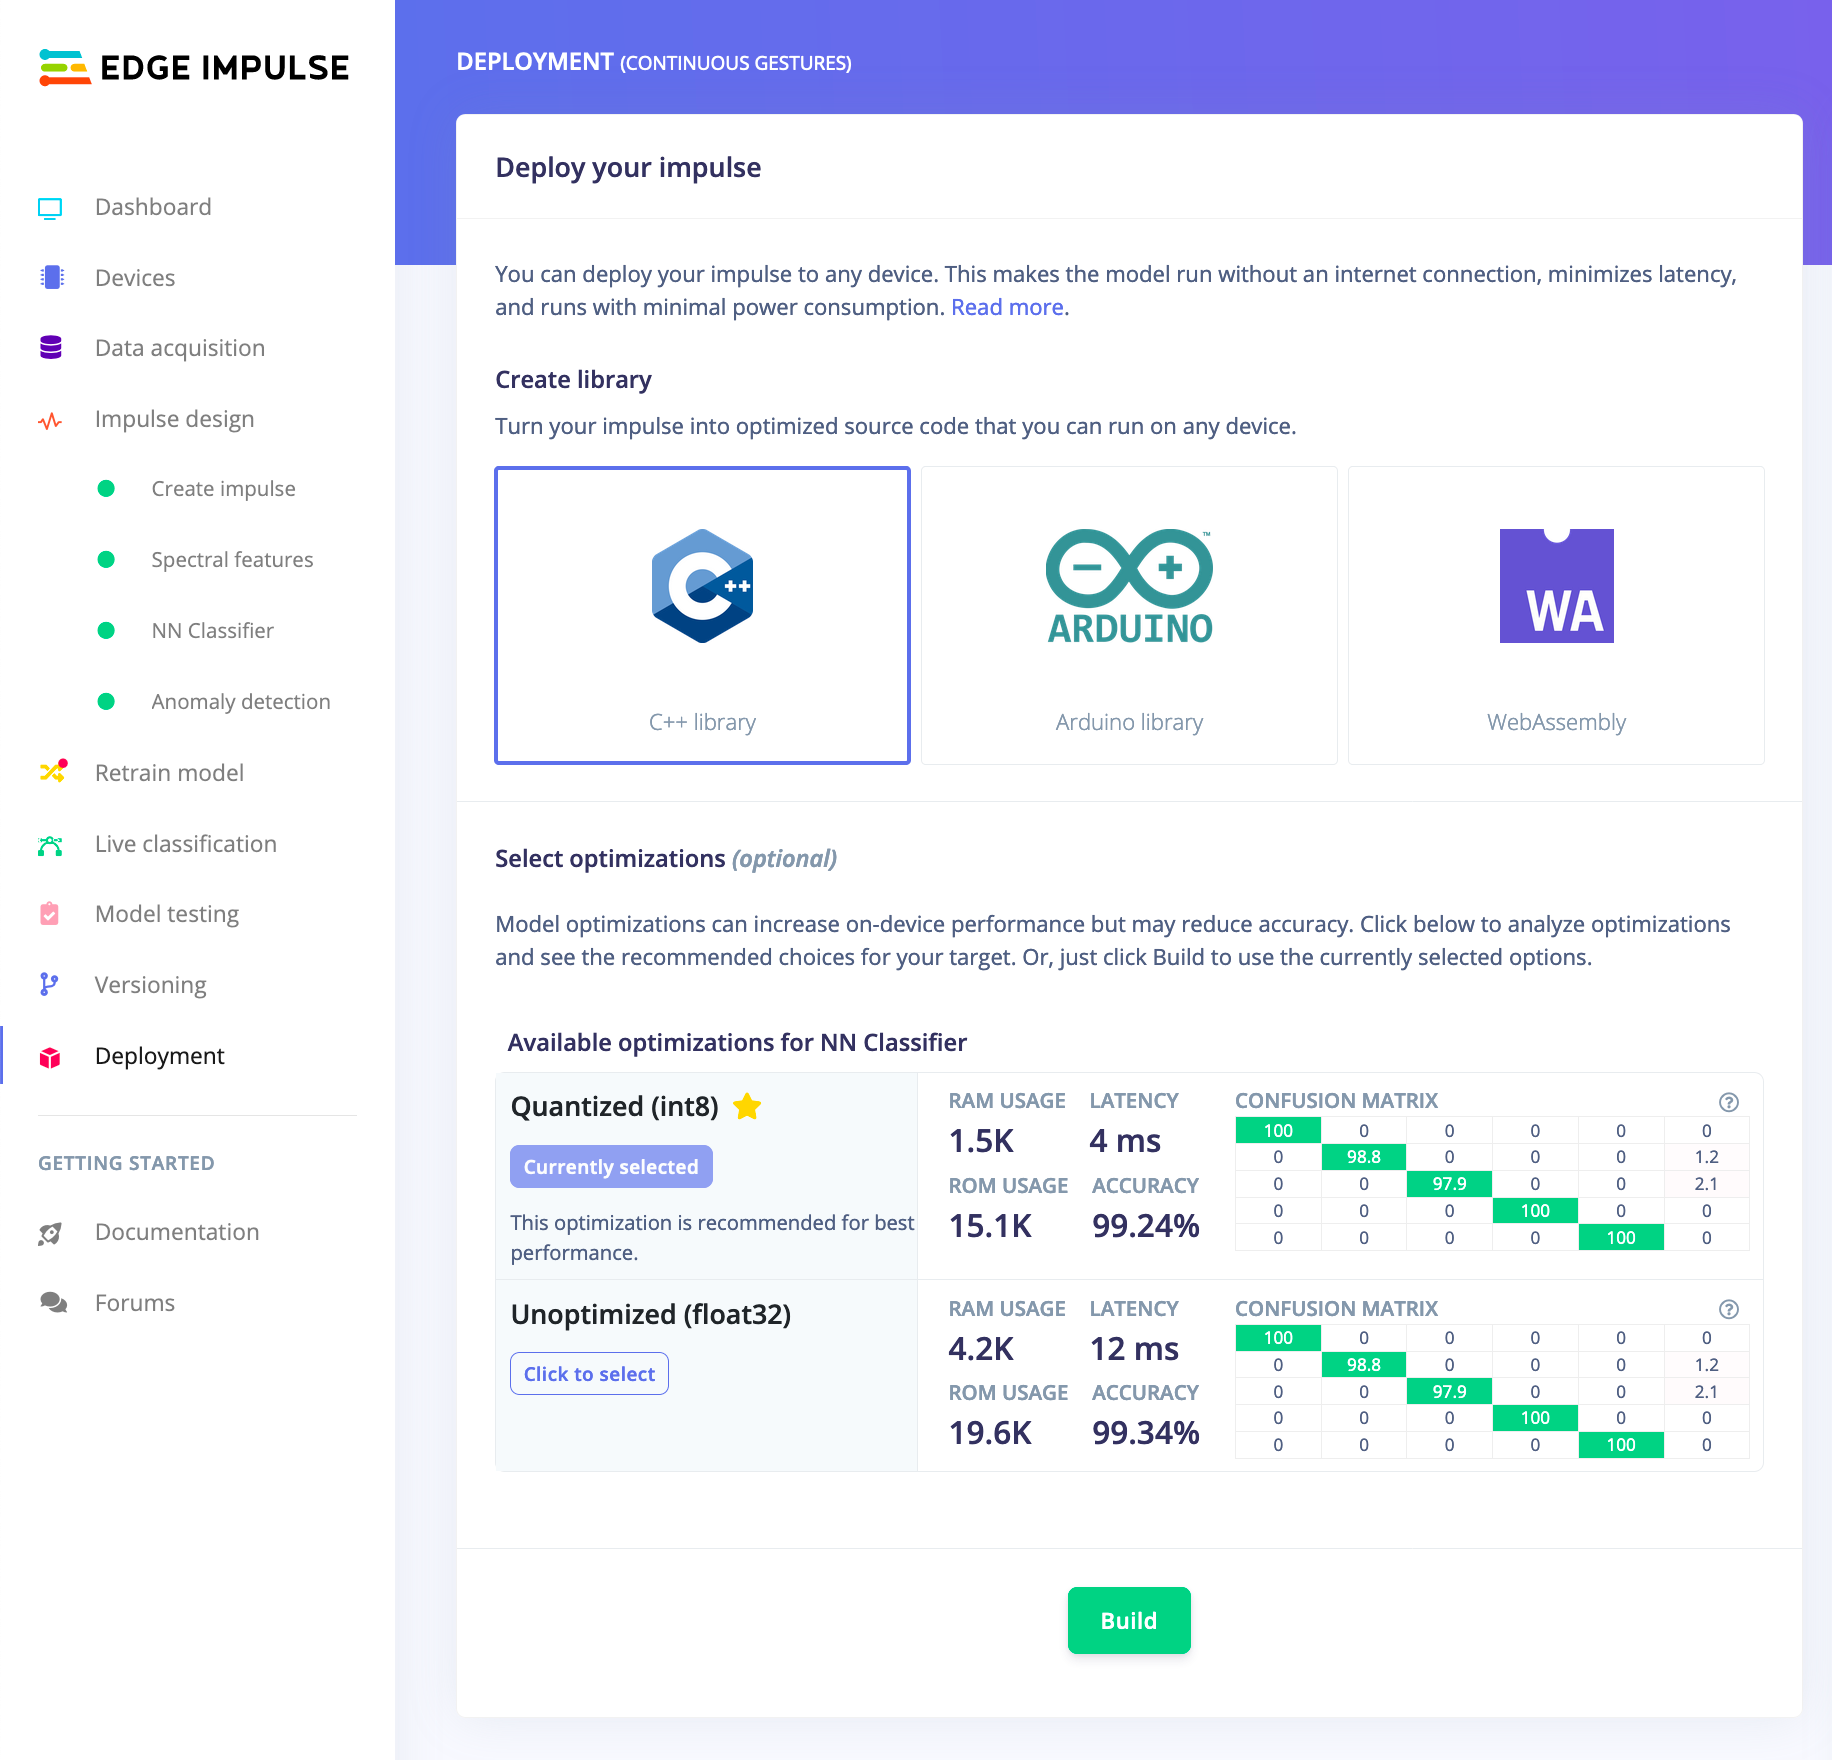
Task: Click the 99.24% accuracy value
Action: 1145,1226
